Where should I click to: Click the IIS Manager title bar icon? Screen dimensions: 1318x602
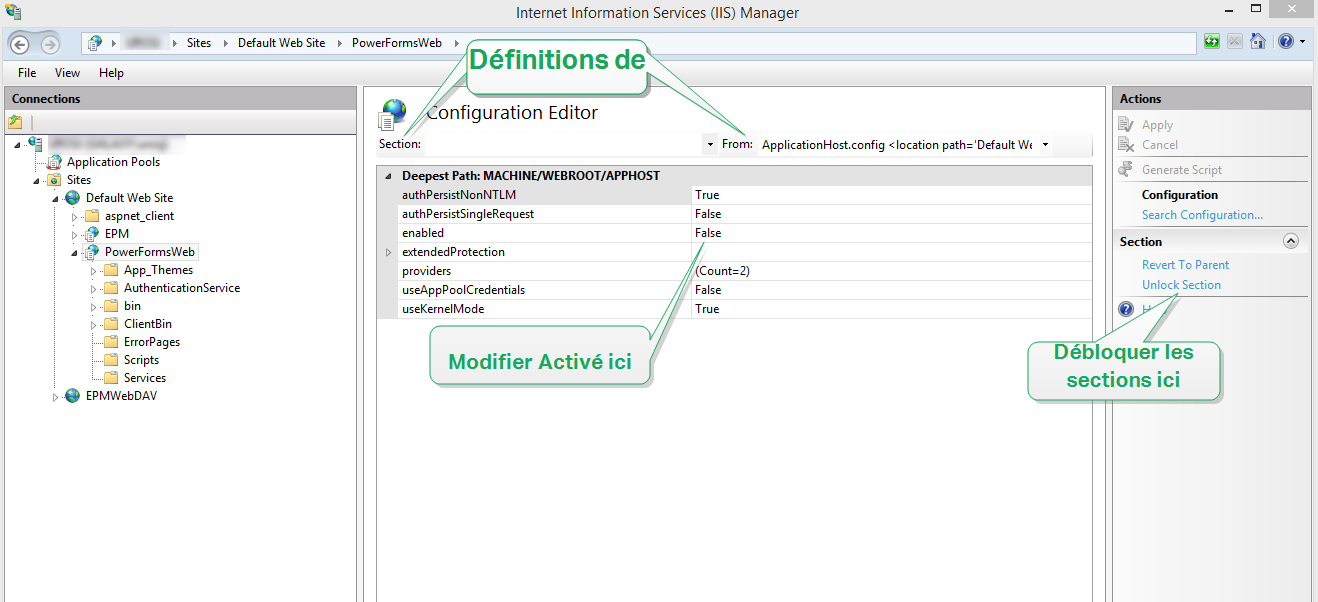tap(13, 12)
